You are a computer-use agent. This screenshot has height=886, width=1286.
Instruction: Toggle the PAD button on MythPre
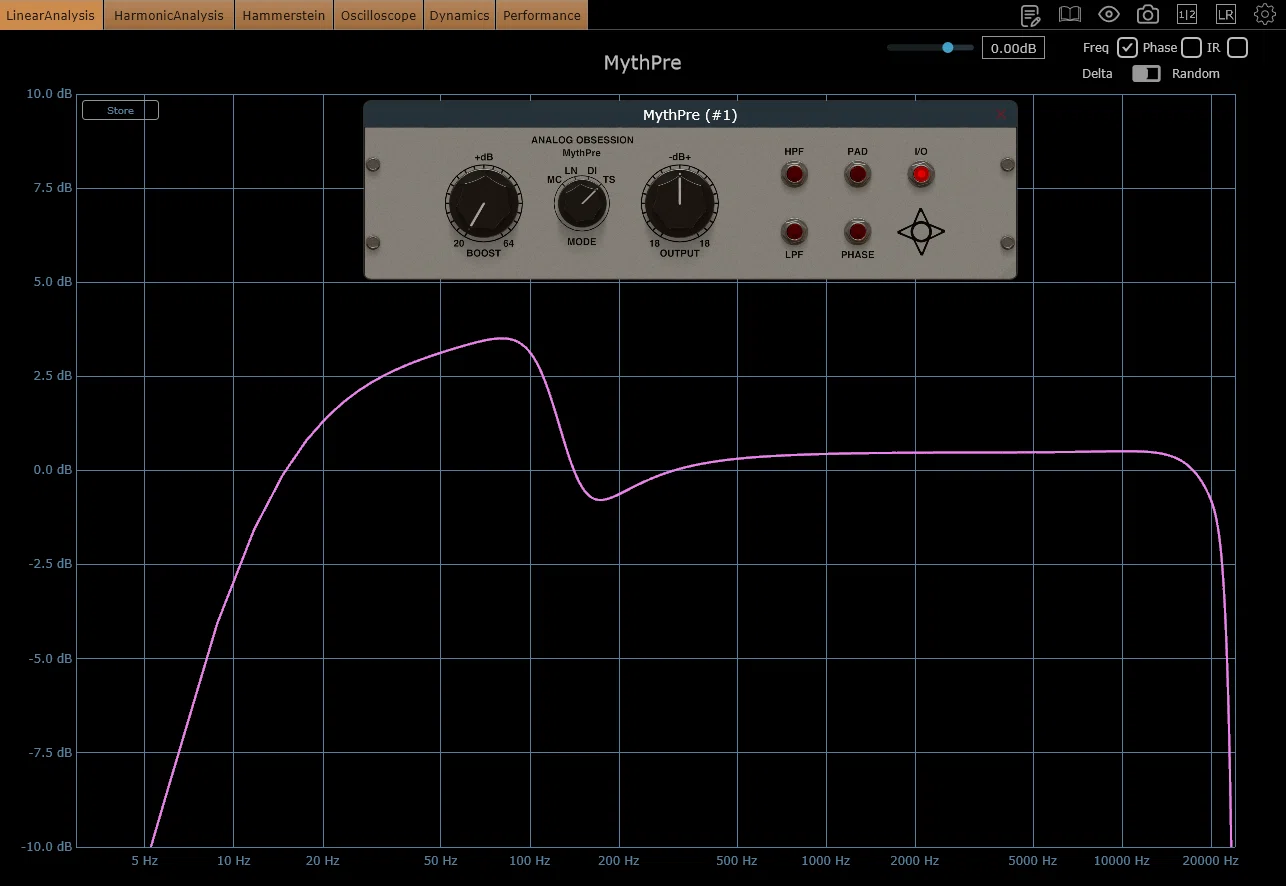[x=857, y=174]
